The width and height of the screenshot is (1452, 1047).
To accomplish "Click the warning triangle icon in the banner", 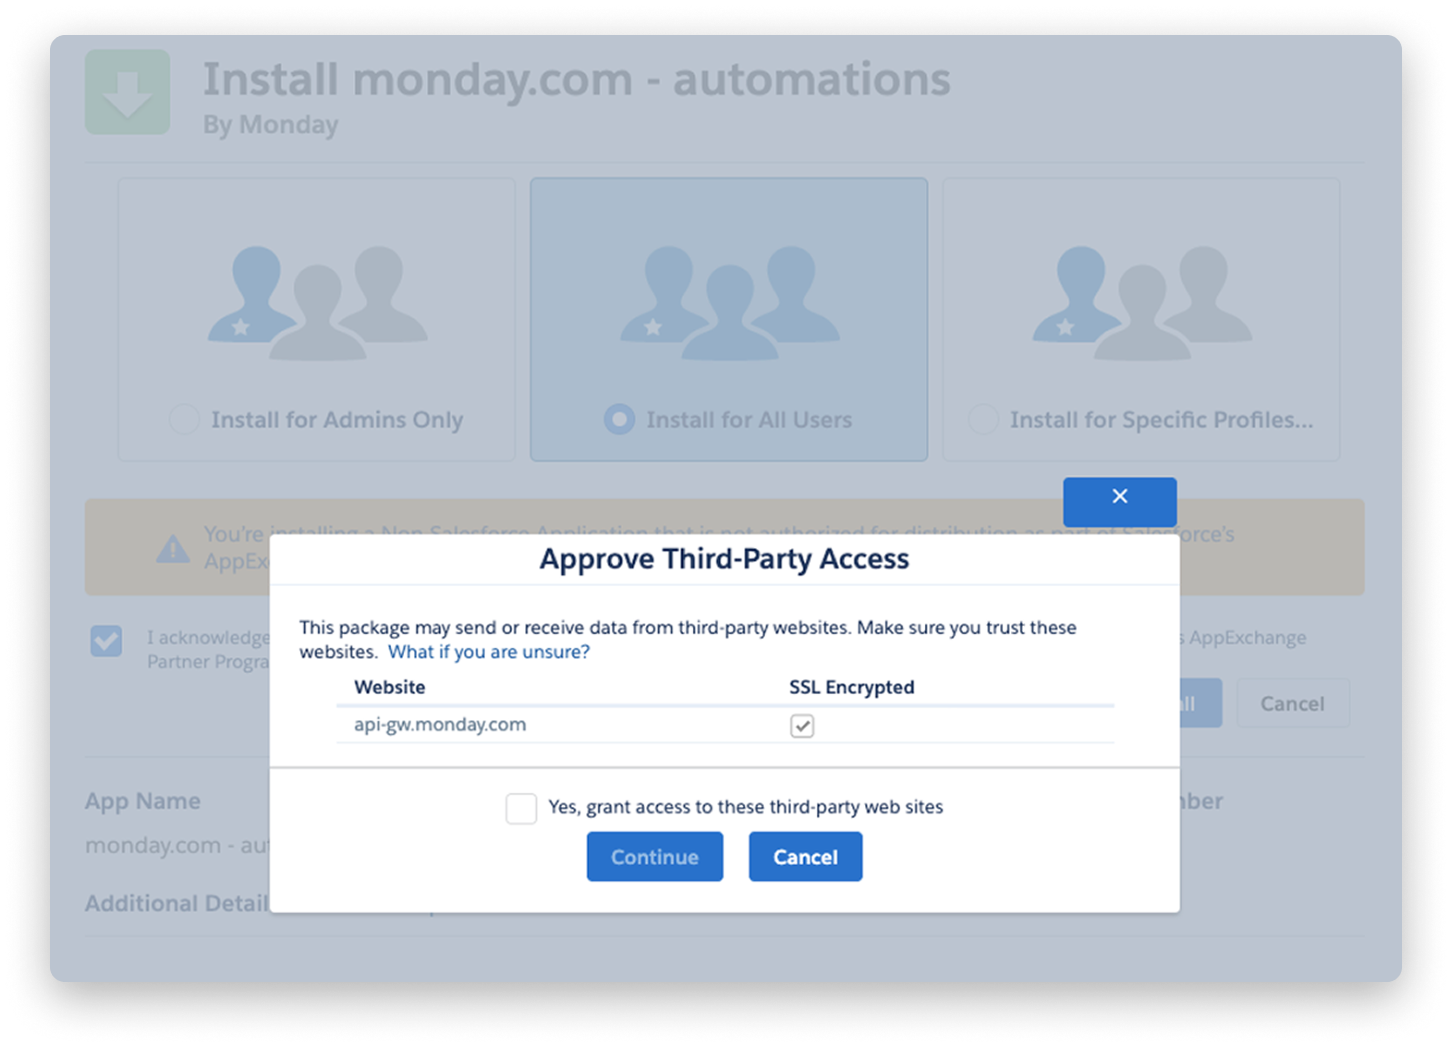I will point(173,548).
